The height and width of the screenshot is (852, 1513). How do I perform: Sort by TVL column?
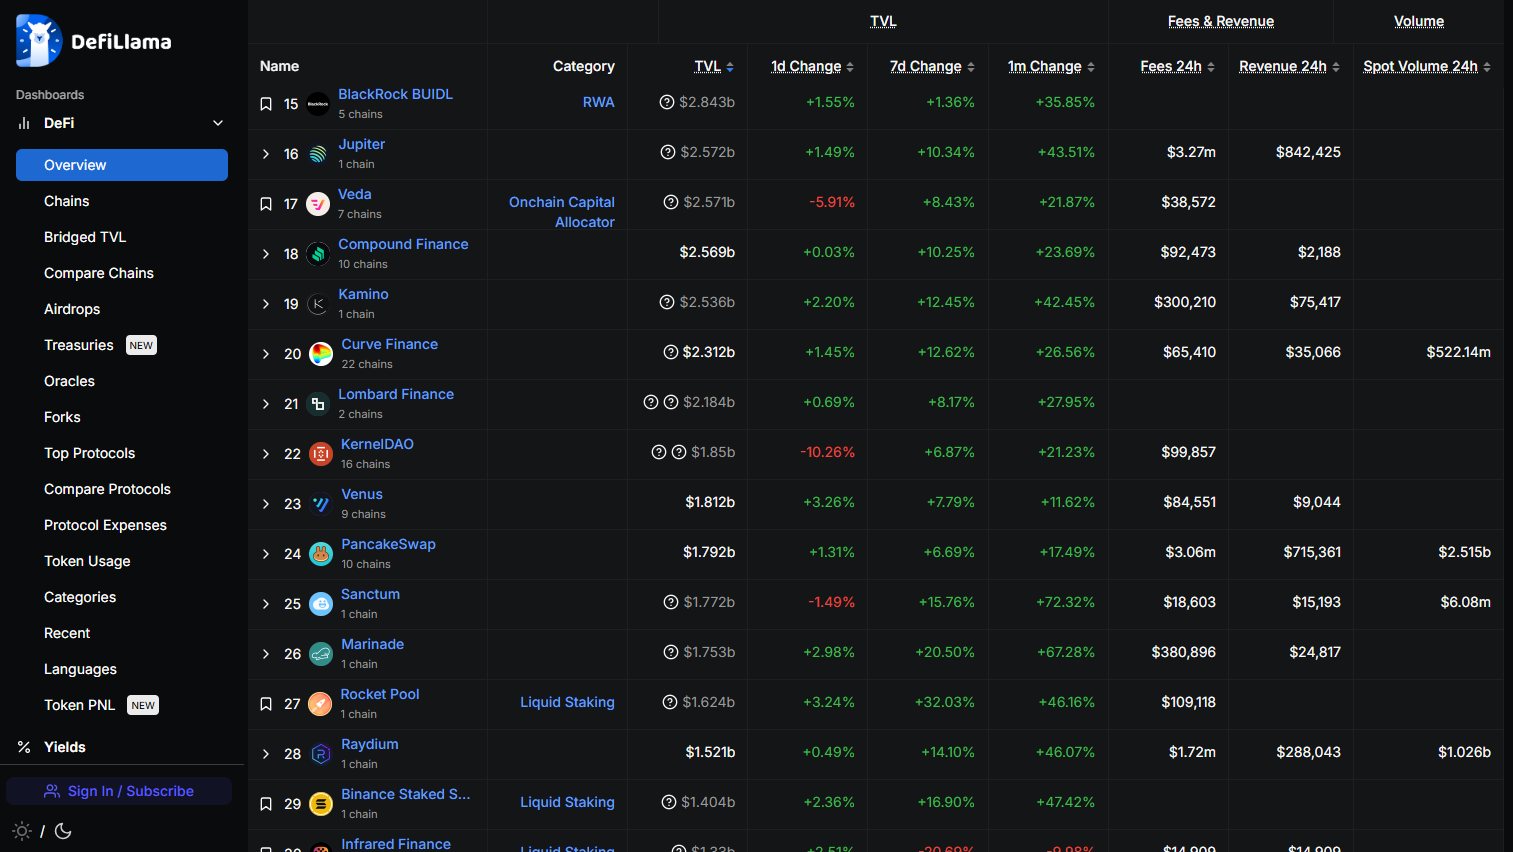(714, 66)
